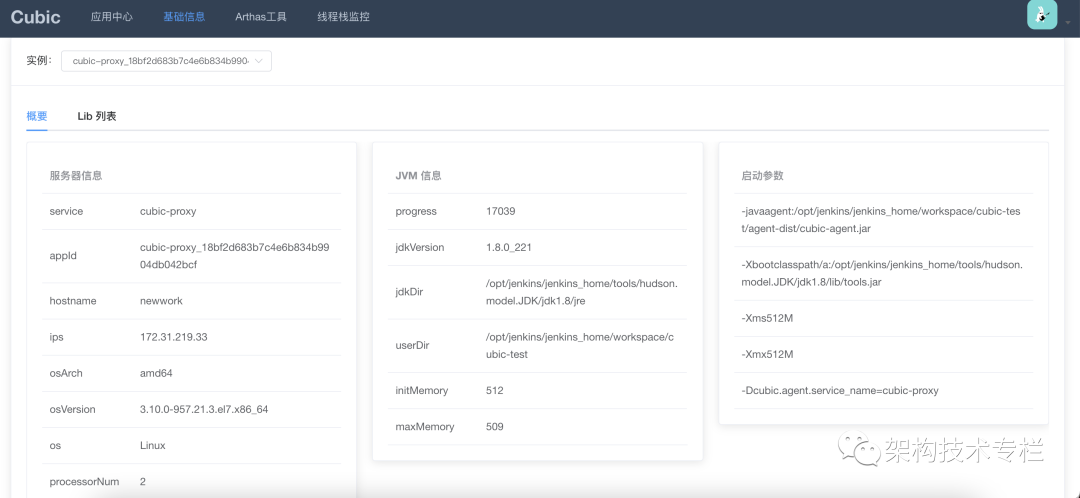Switch to the 概要 tab

pos(37,116)
